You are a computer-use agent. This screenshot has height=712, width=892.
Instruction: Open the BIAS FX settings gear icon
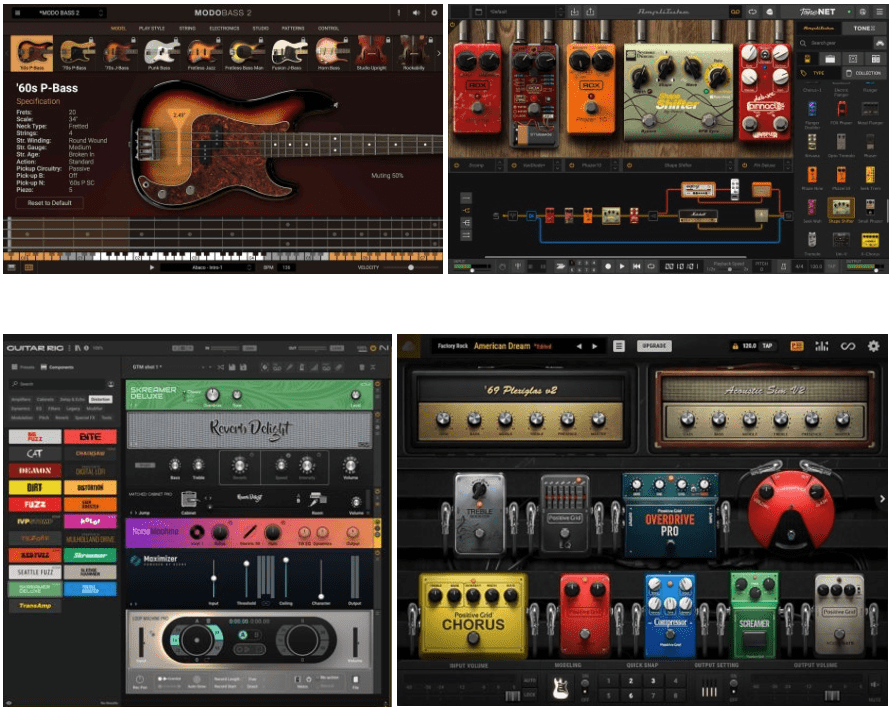[x=873, y=346]
